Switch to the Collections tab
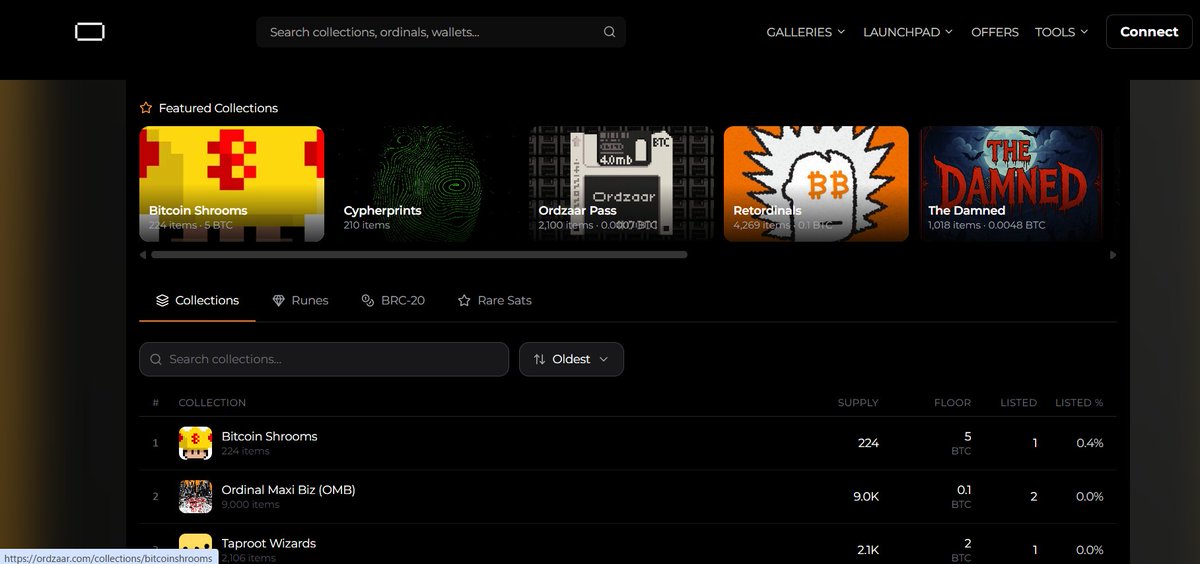Screen dimensions: 1200x564 pos(197,300)
